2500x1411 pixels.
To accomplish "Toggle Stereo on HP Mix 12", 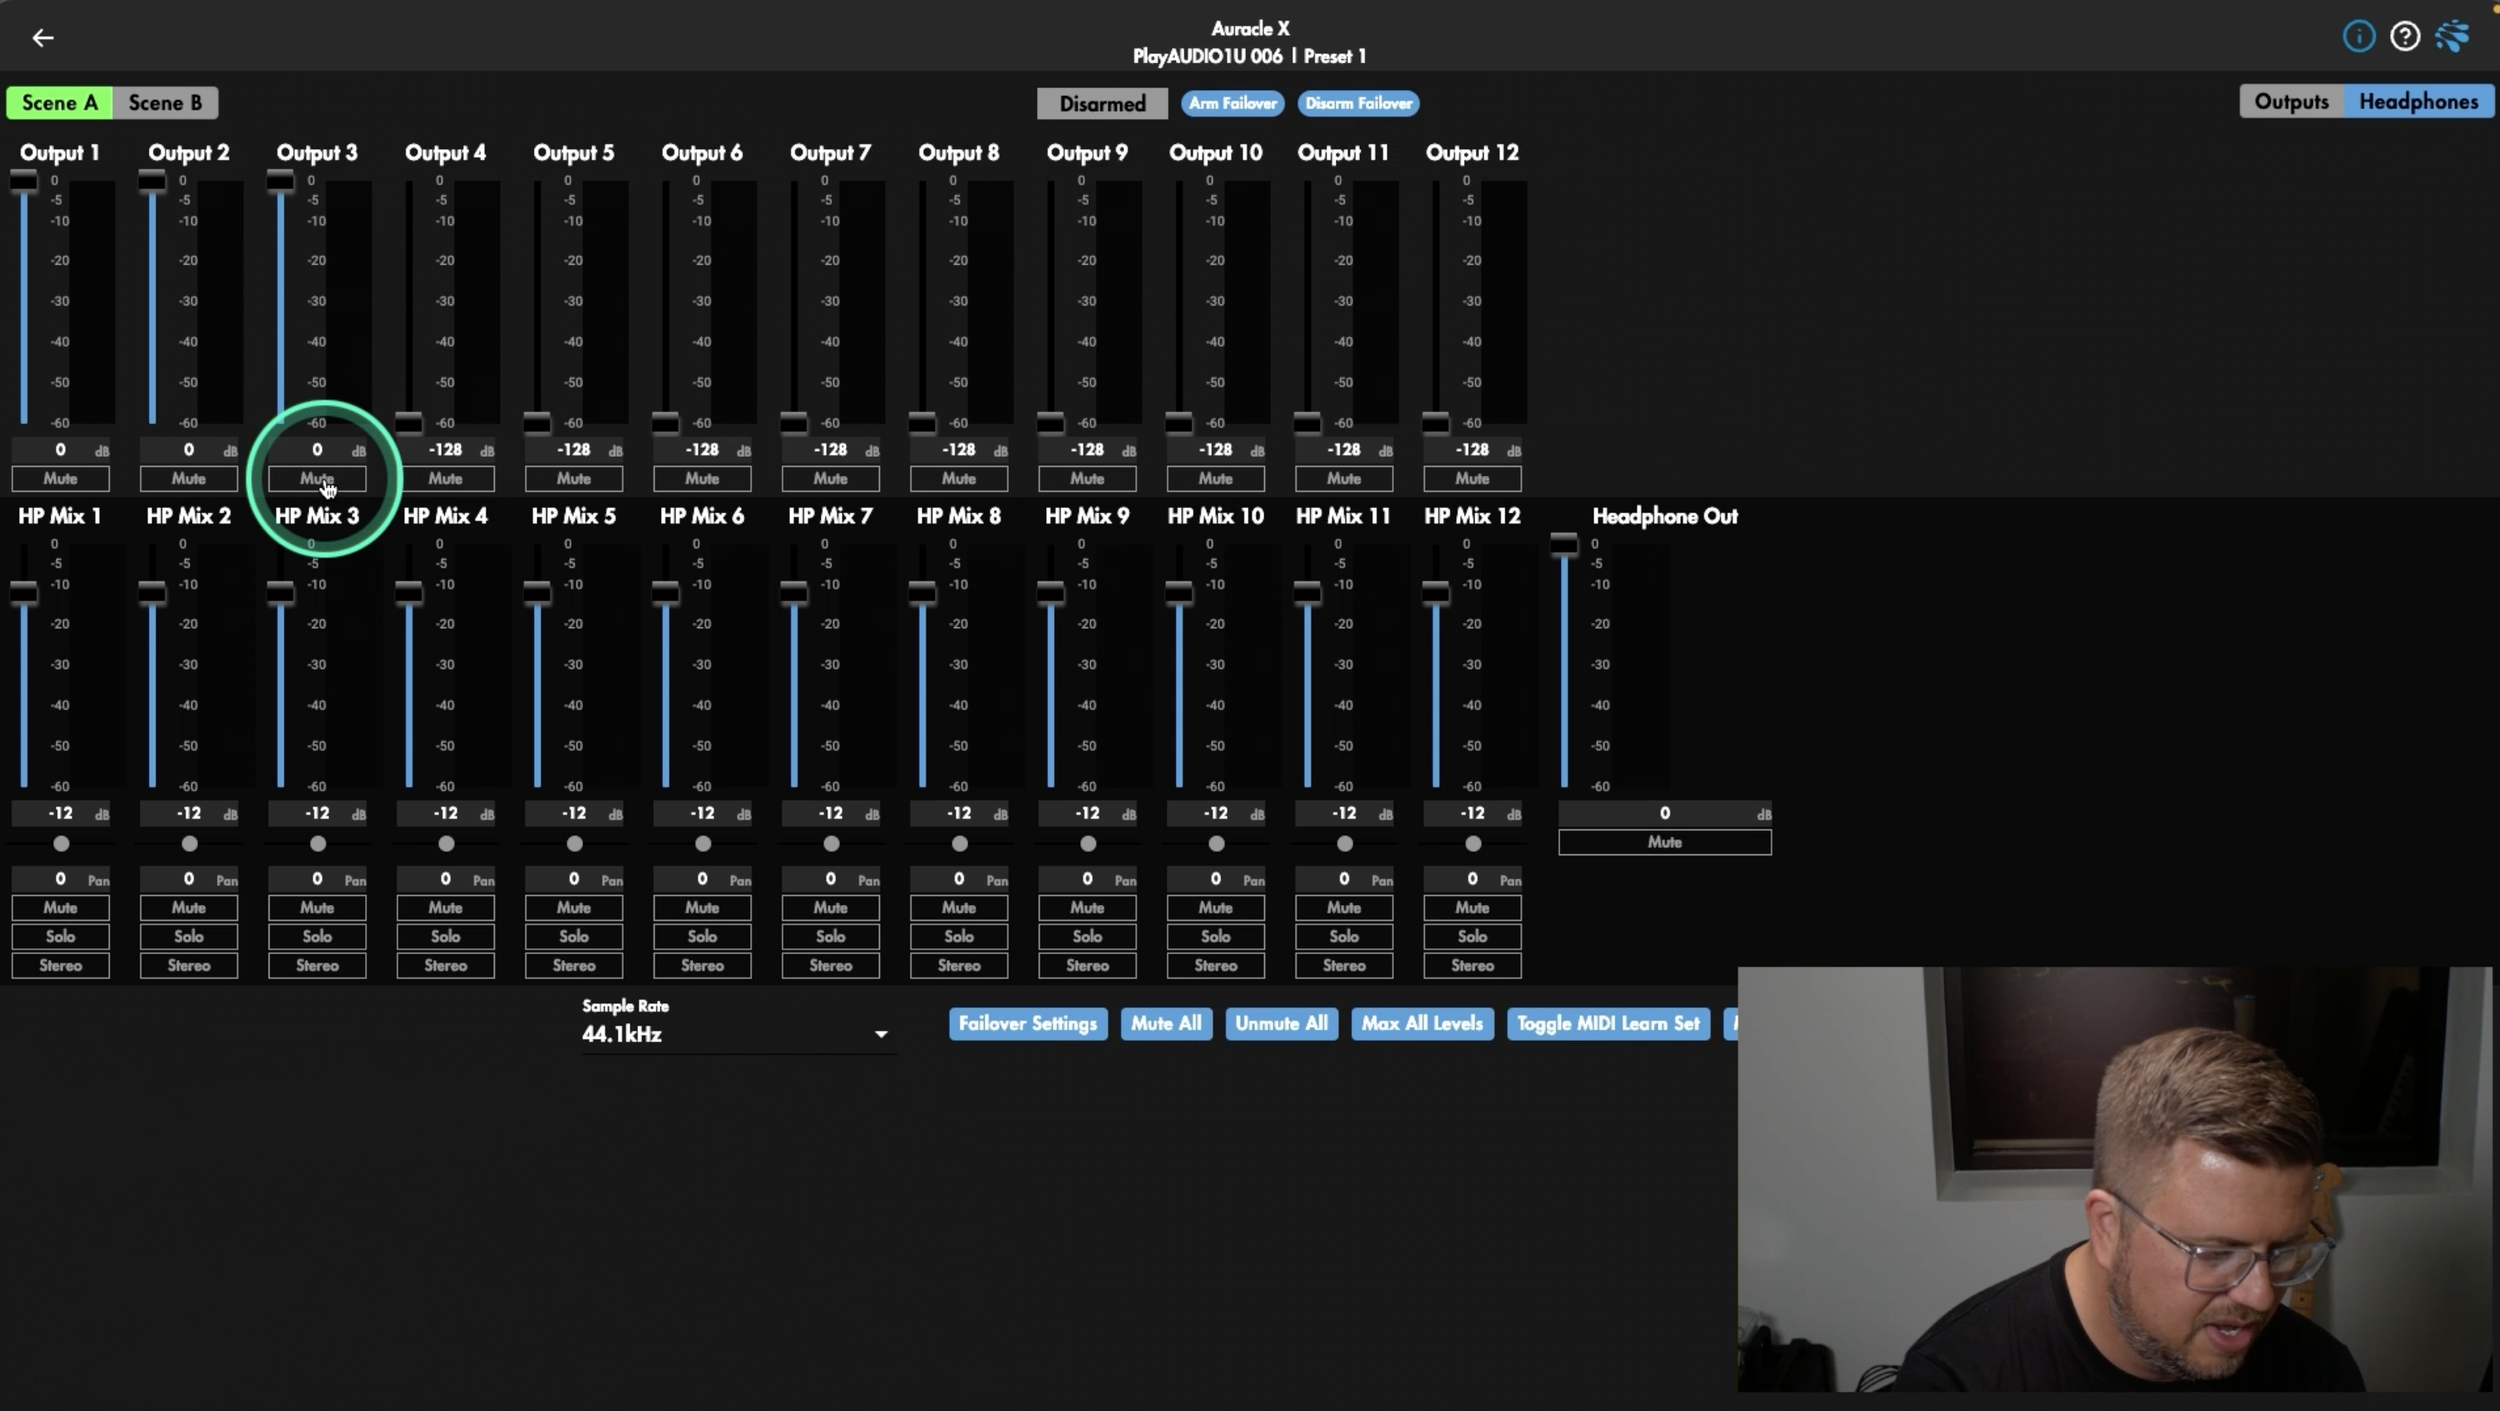I will point(1472,966).
